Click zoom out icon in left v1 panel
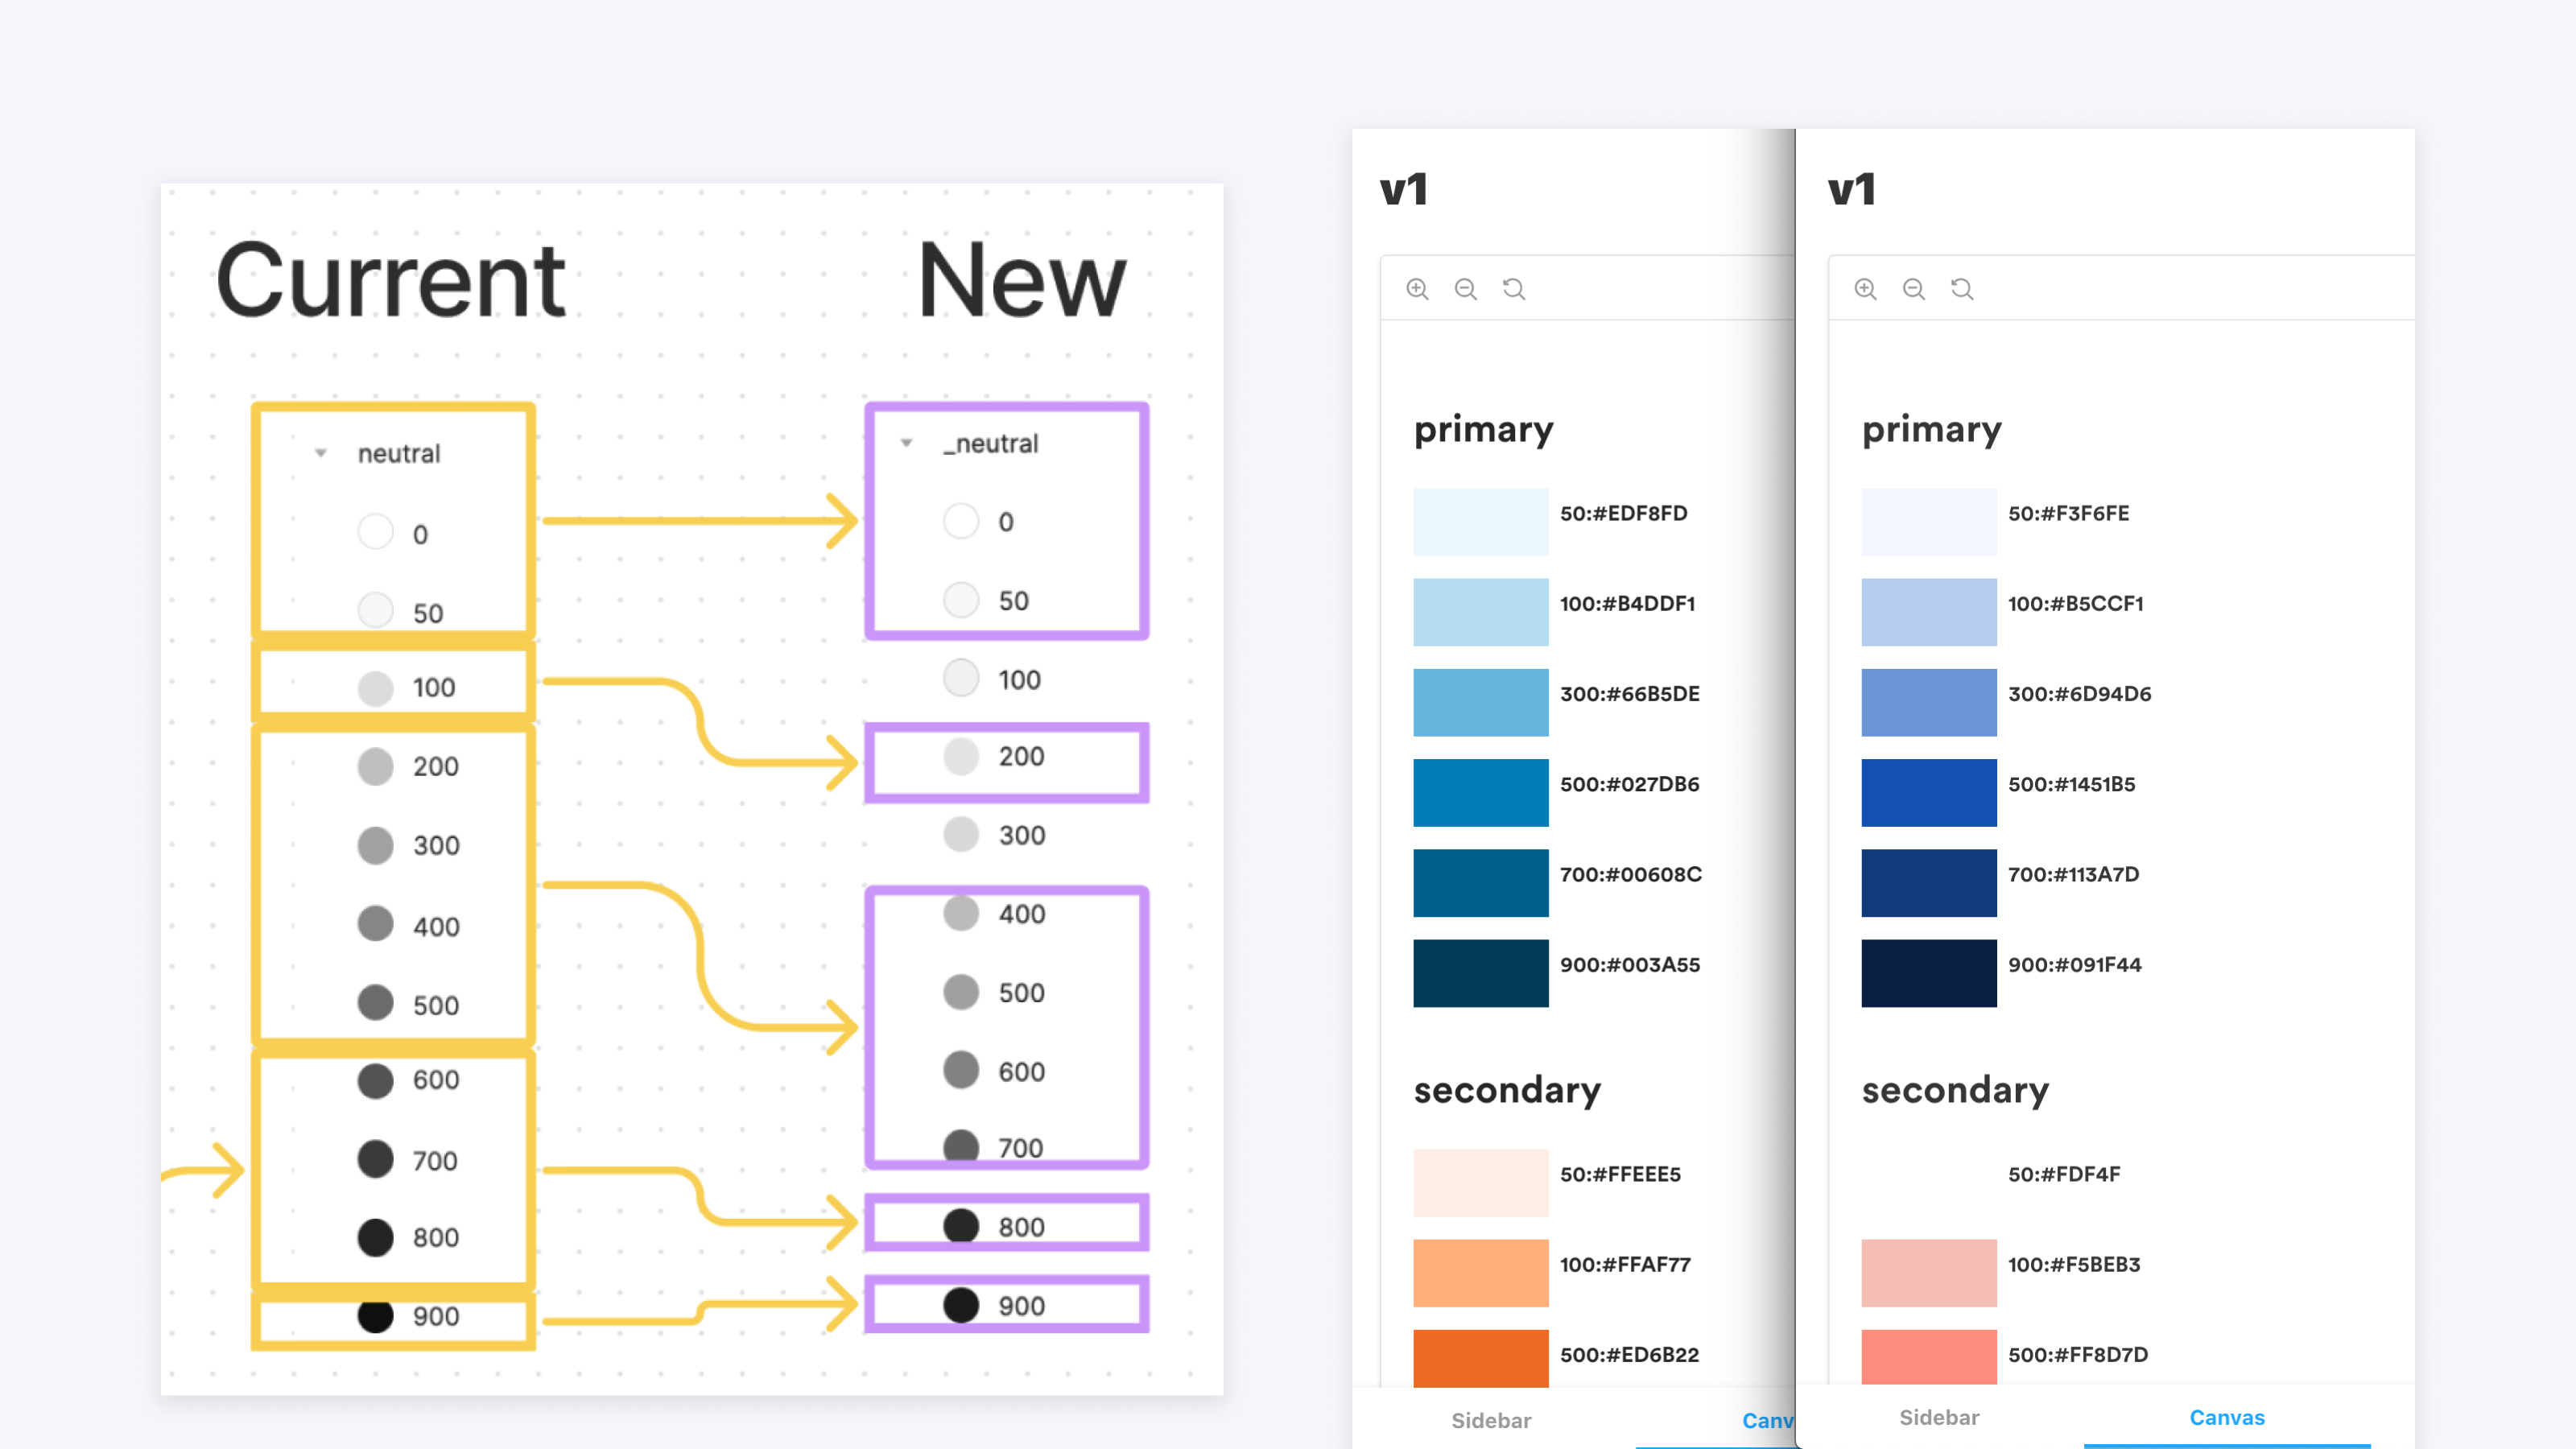The height and width of the screenshot is (1449, 2576). click(x=1465, y=289)
